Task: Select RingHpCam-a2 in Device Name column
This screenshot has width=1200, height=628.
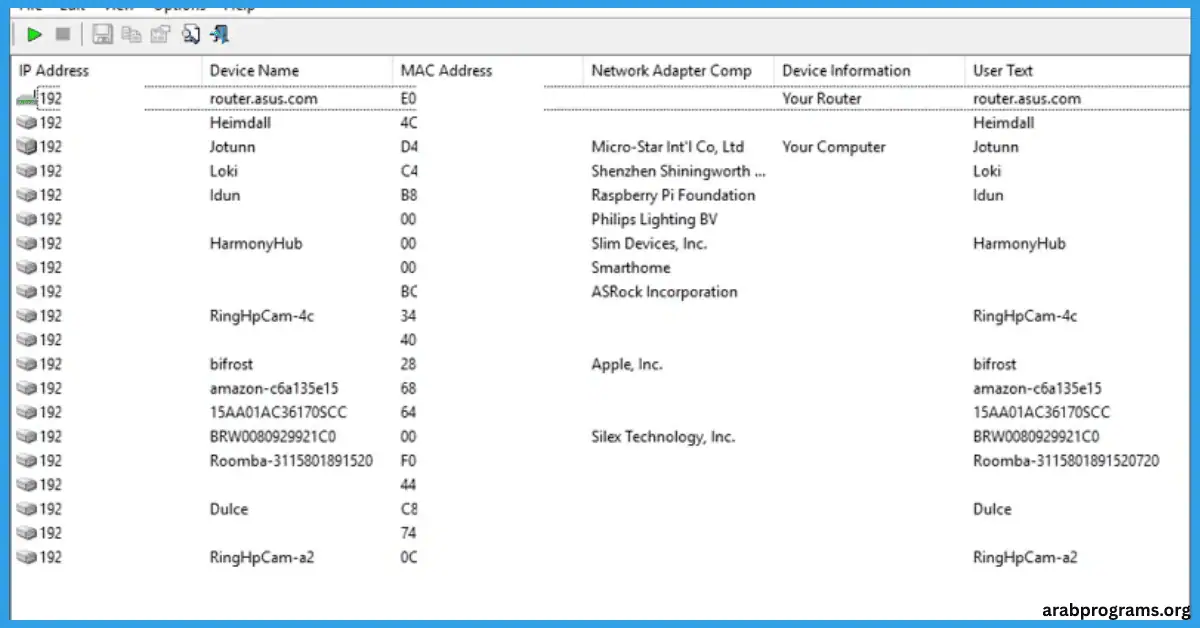Action: point(262,557)
